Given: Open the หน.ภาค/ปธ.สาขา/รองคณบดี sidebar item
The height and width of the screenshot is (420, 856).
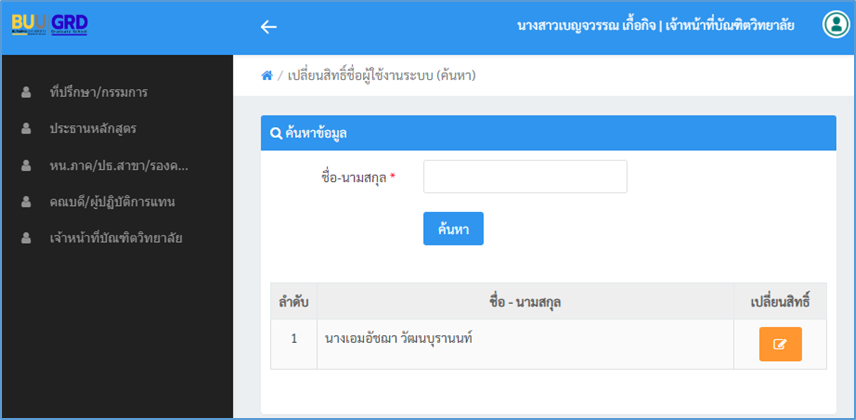Looking at the screenshot, I should 118,166.
